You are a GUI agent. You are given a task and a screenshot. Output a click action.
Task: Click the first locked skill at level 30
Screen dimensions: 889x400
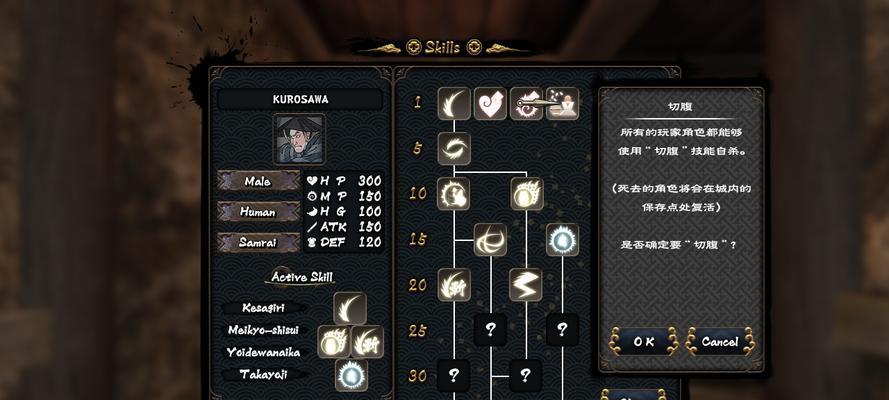point(454,375)
